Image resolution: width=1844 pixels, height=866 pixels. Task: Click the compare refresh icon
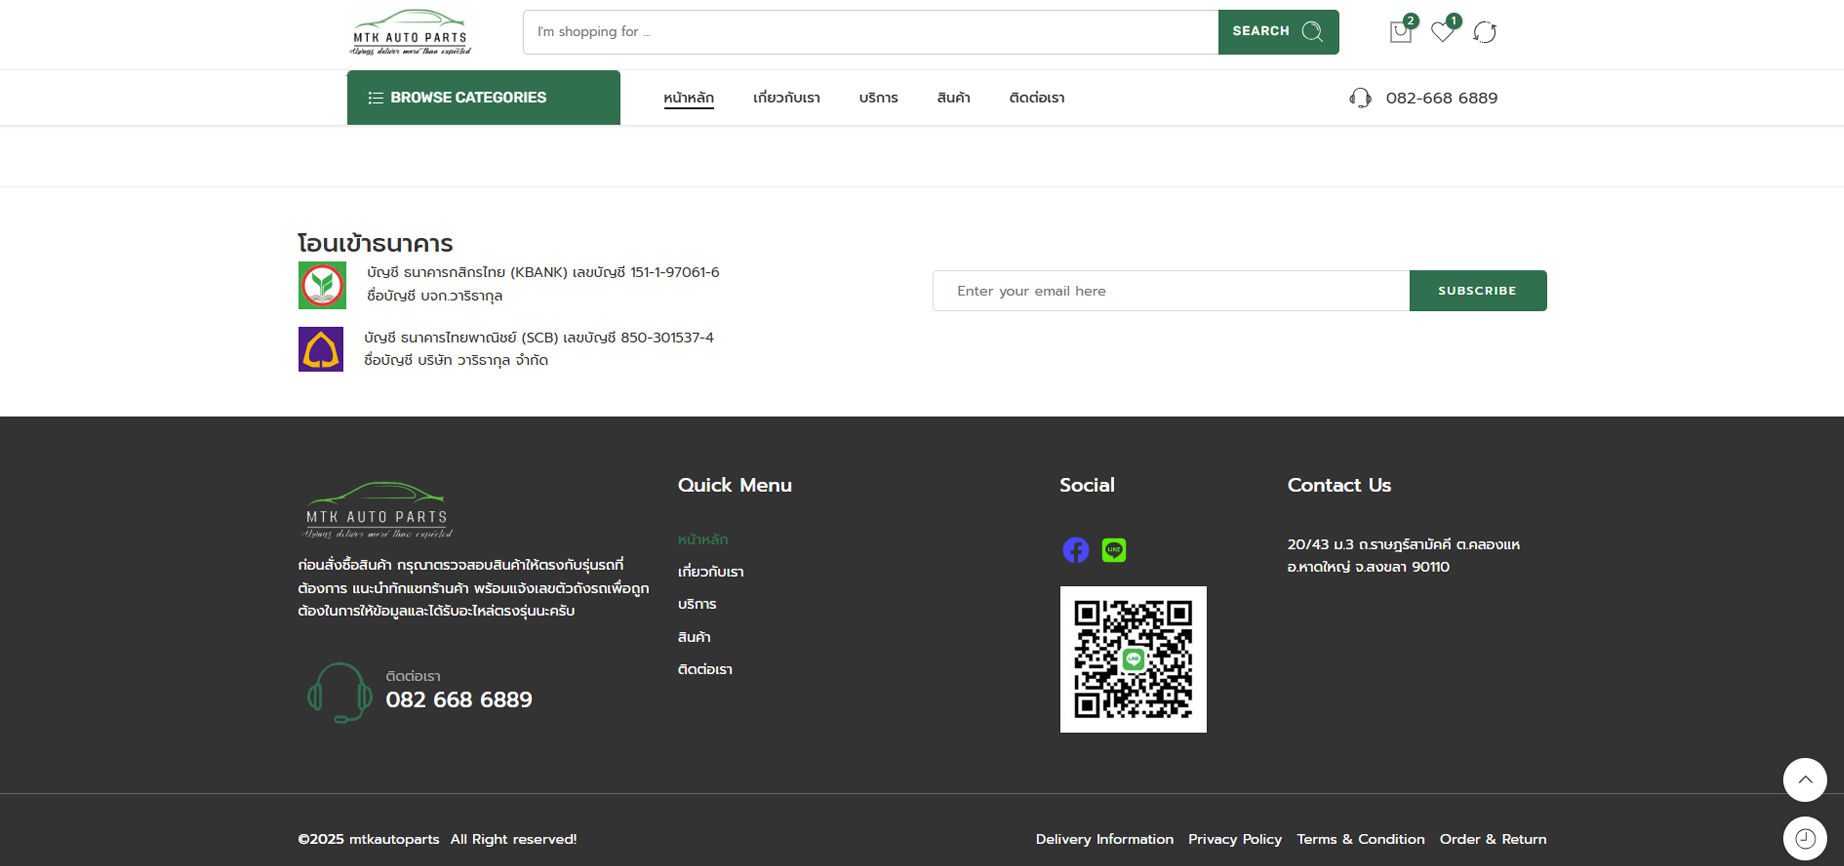pyautogui.click(x=1485, y=32)
